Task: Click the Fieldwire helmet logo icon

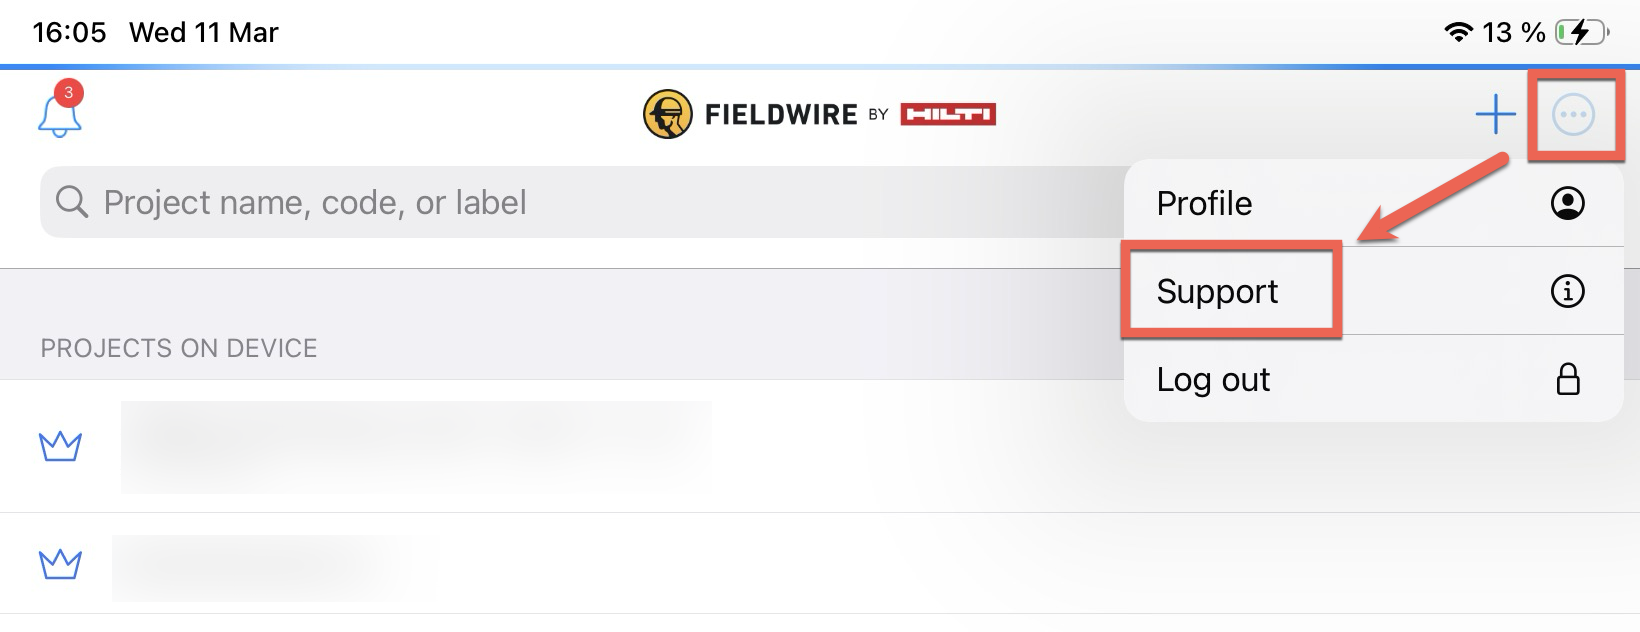Action: (x=666, y=113)
